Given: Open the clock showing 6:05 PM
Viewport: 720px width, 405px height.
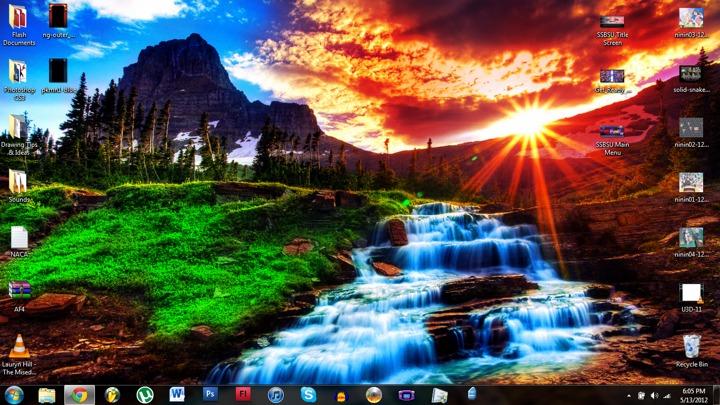Looking at the screenshot, I should tap(694, 395).
